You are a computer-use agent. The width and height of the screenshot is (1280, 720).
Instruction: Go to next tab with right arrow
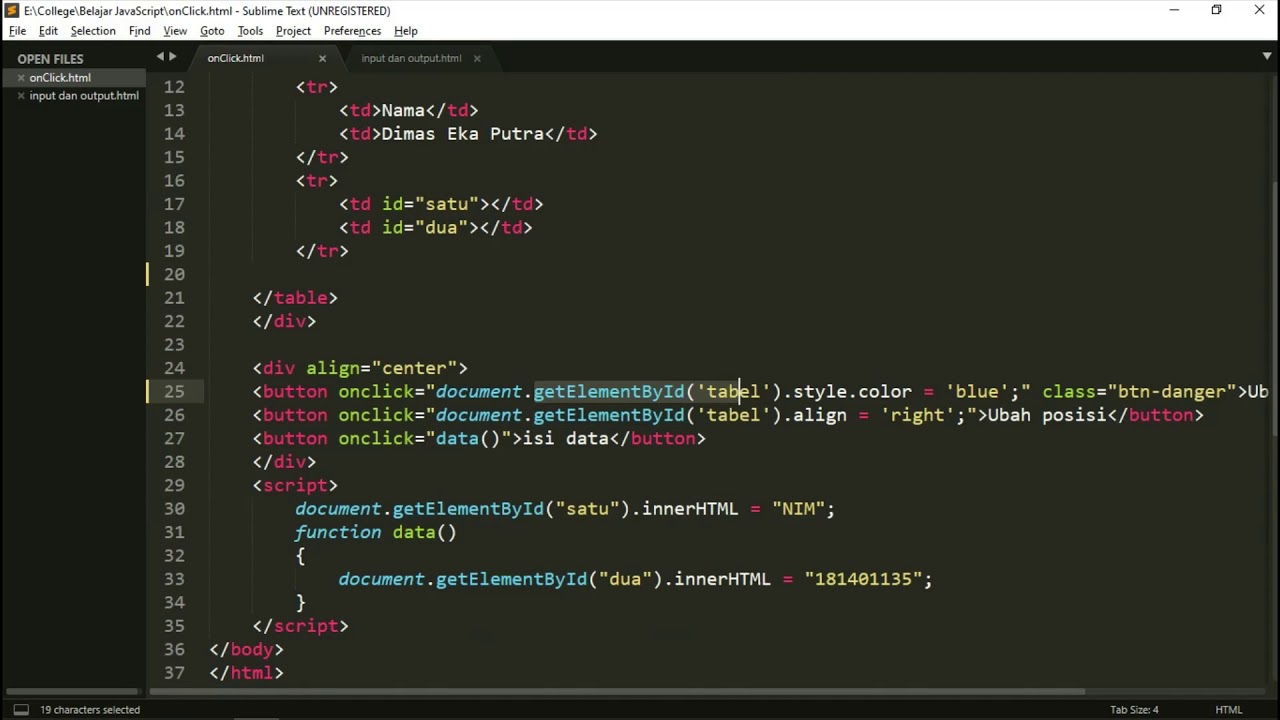pyautogui.click(x=172, y=57)
